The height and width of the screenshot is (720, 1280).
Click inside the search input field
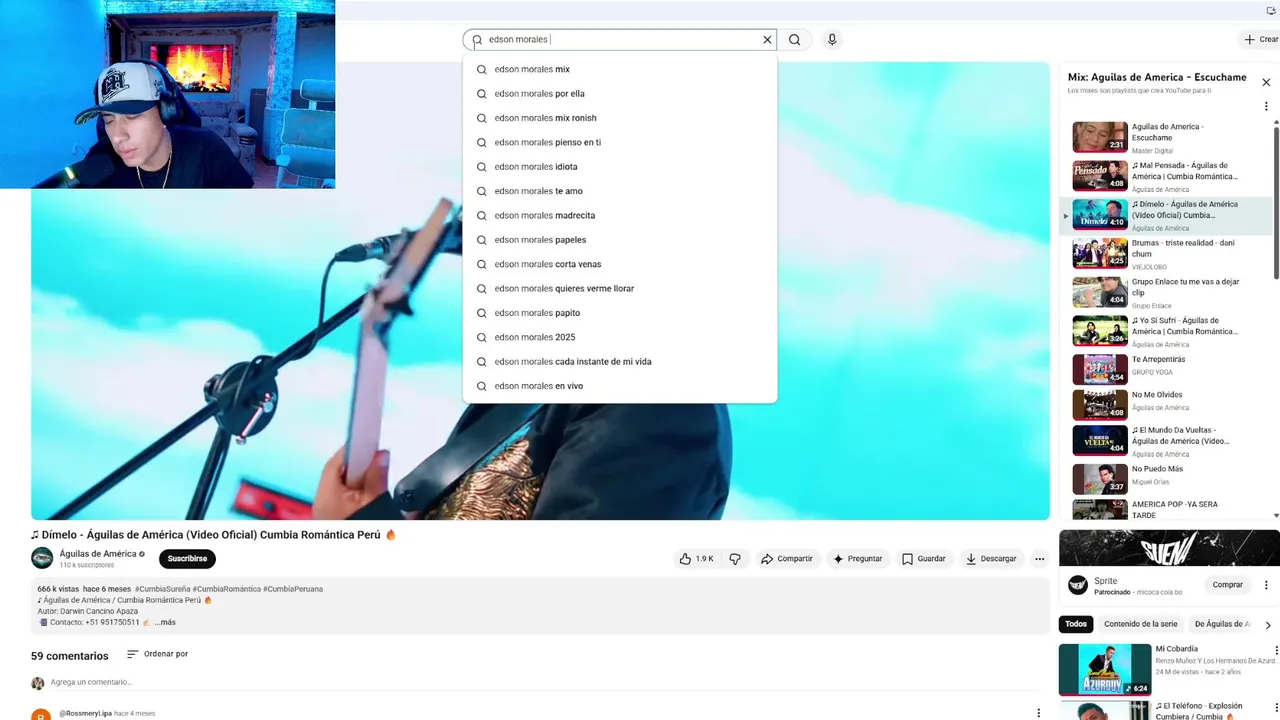point(622,40)
